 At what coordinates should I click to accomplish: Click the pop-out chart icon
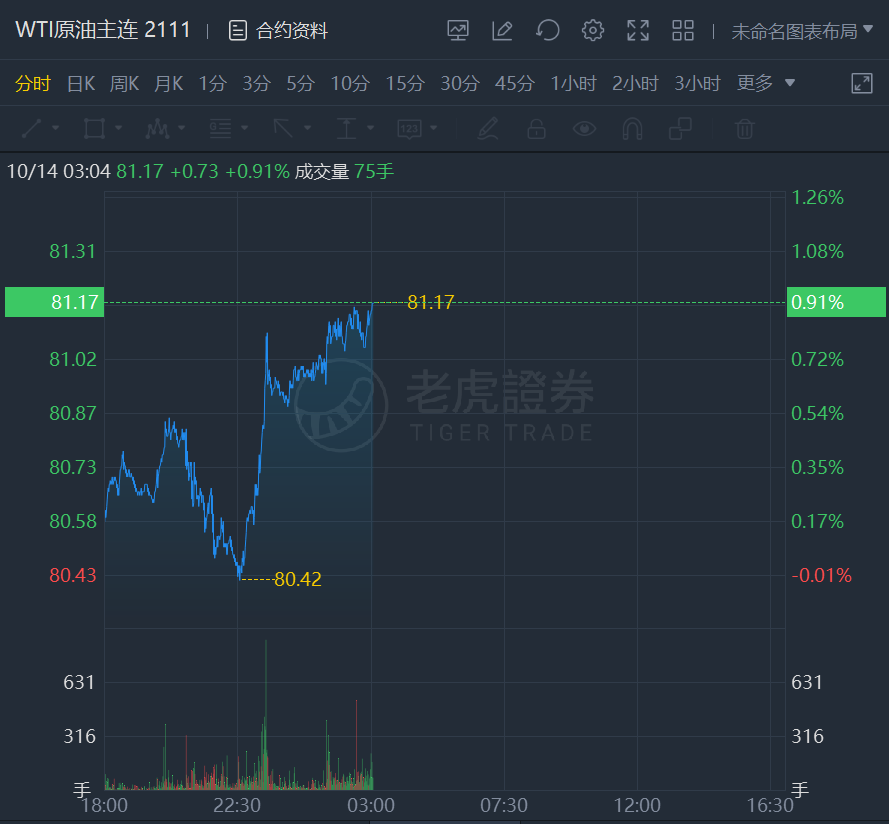coord(862,83)
